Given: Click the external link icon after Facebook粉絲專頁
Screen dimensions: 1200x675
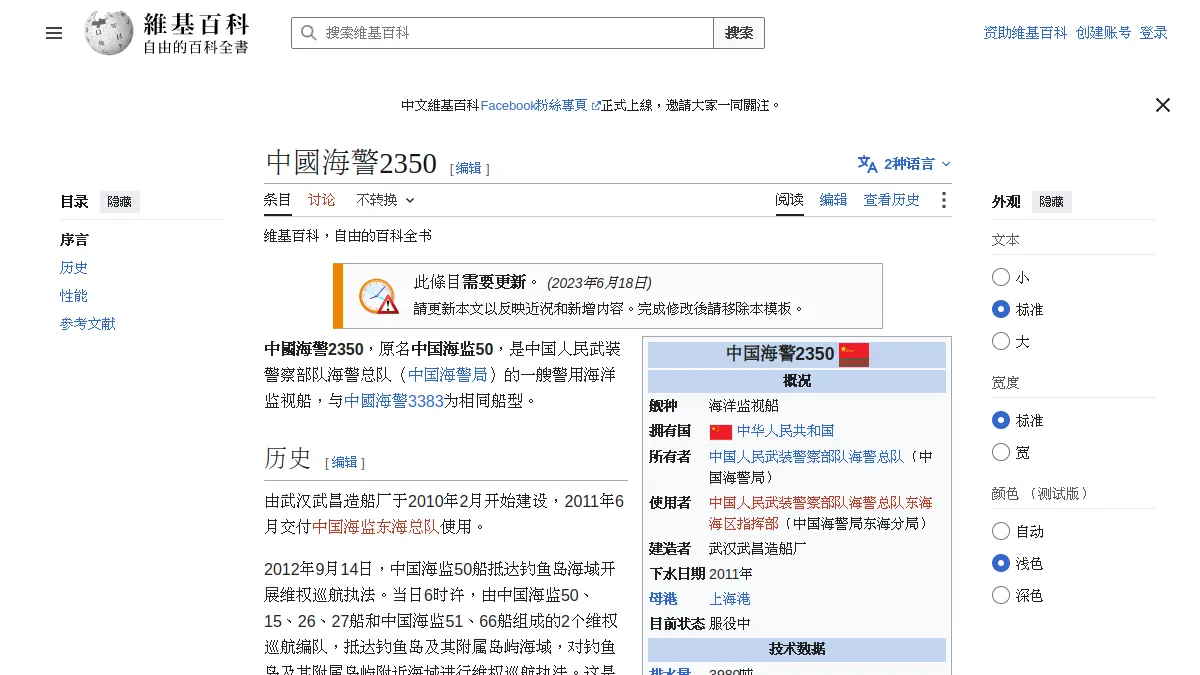Looking at the screenshot, I should click(596, 105).
